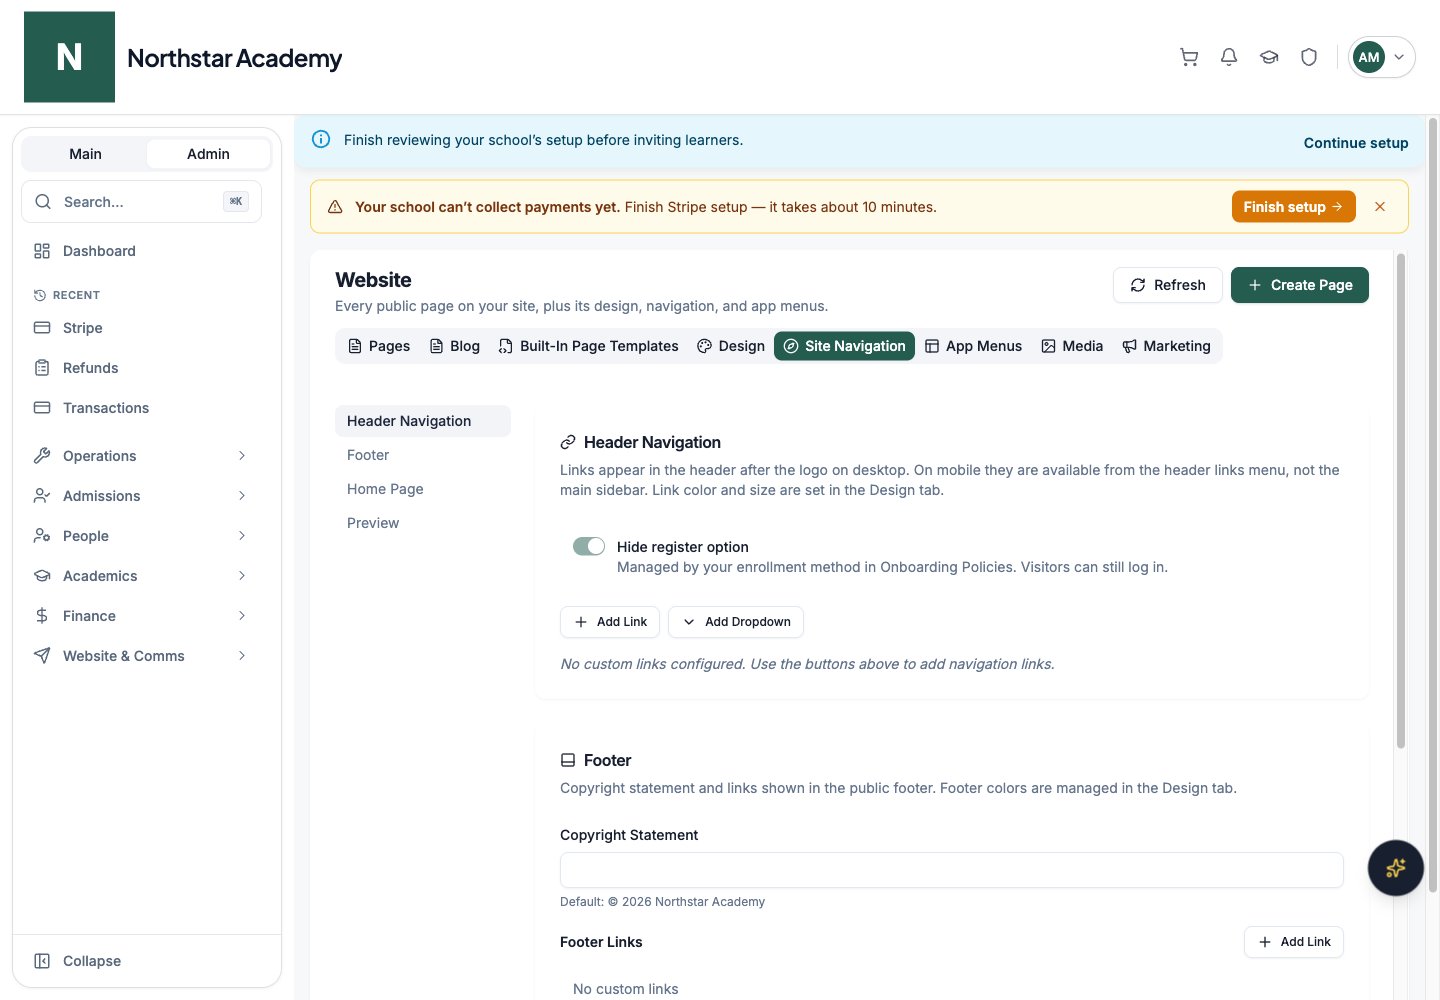Click the Header Navigation link icon
The width and height of the screenshot is (1440, 1000).
tap(568, 442)
